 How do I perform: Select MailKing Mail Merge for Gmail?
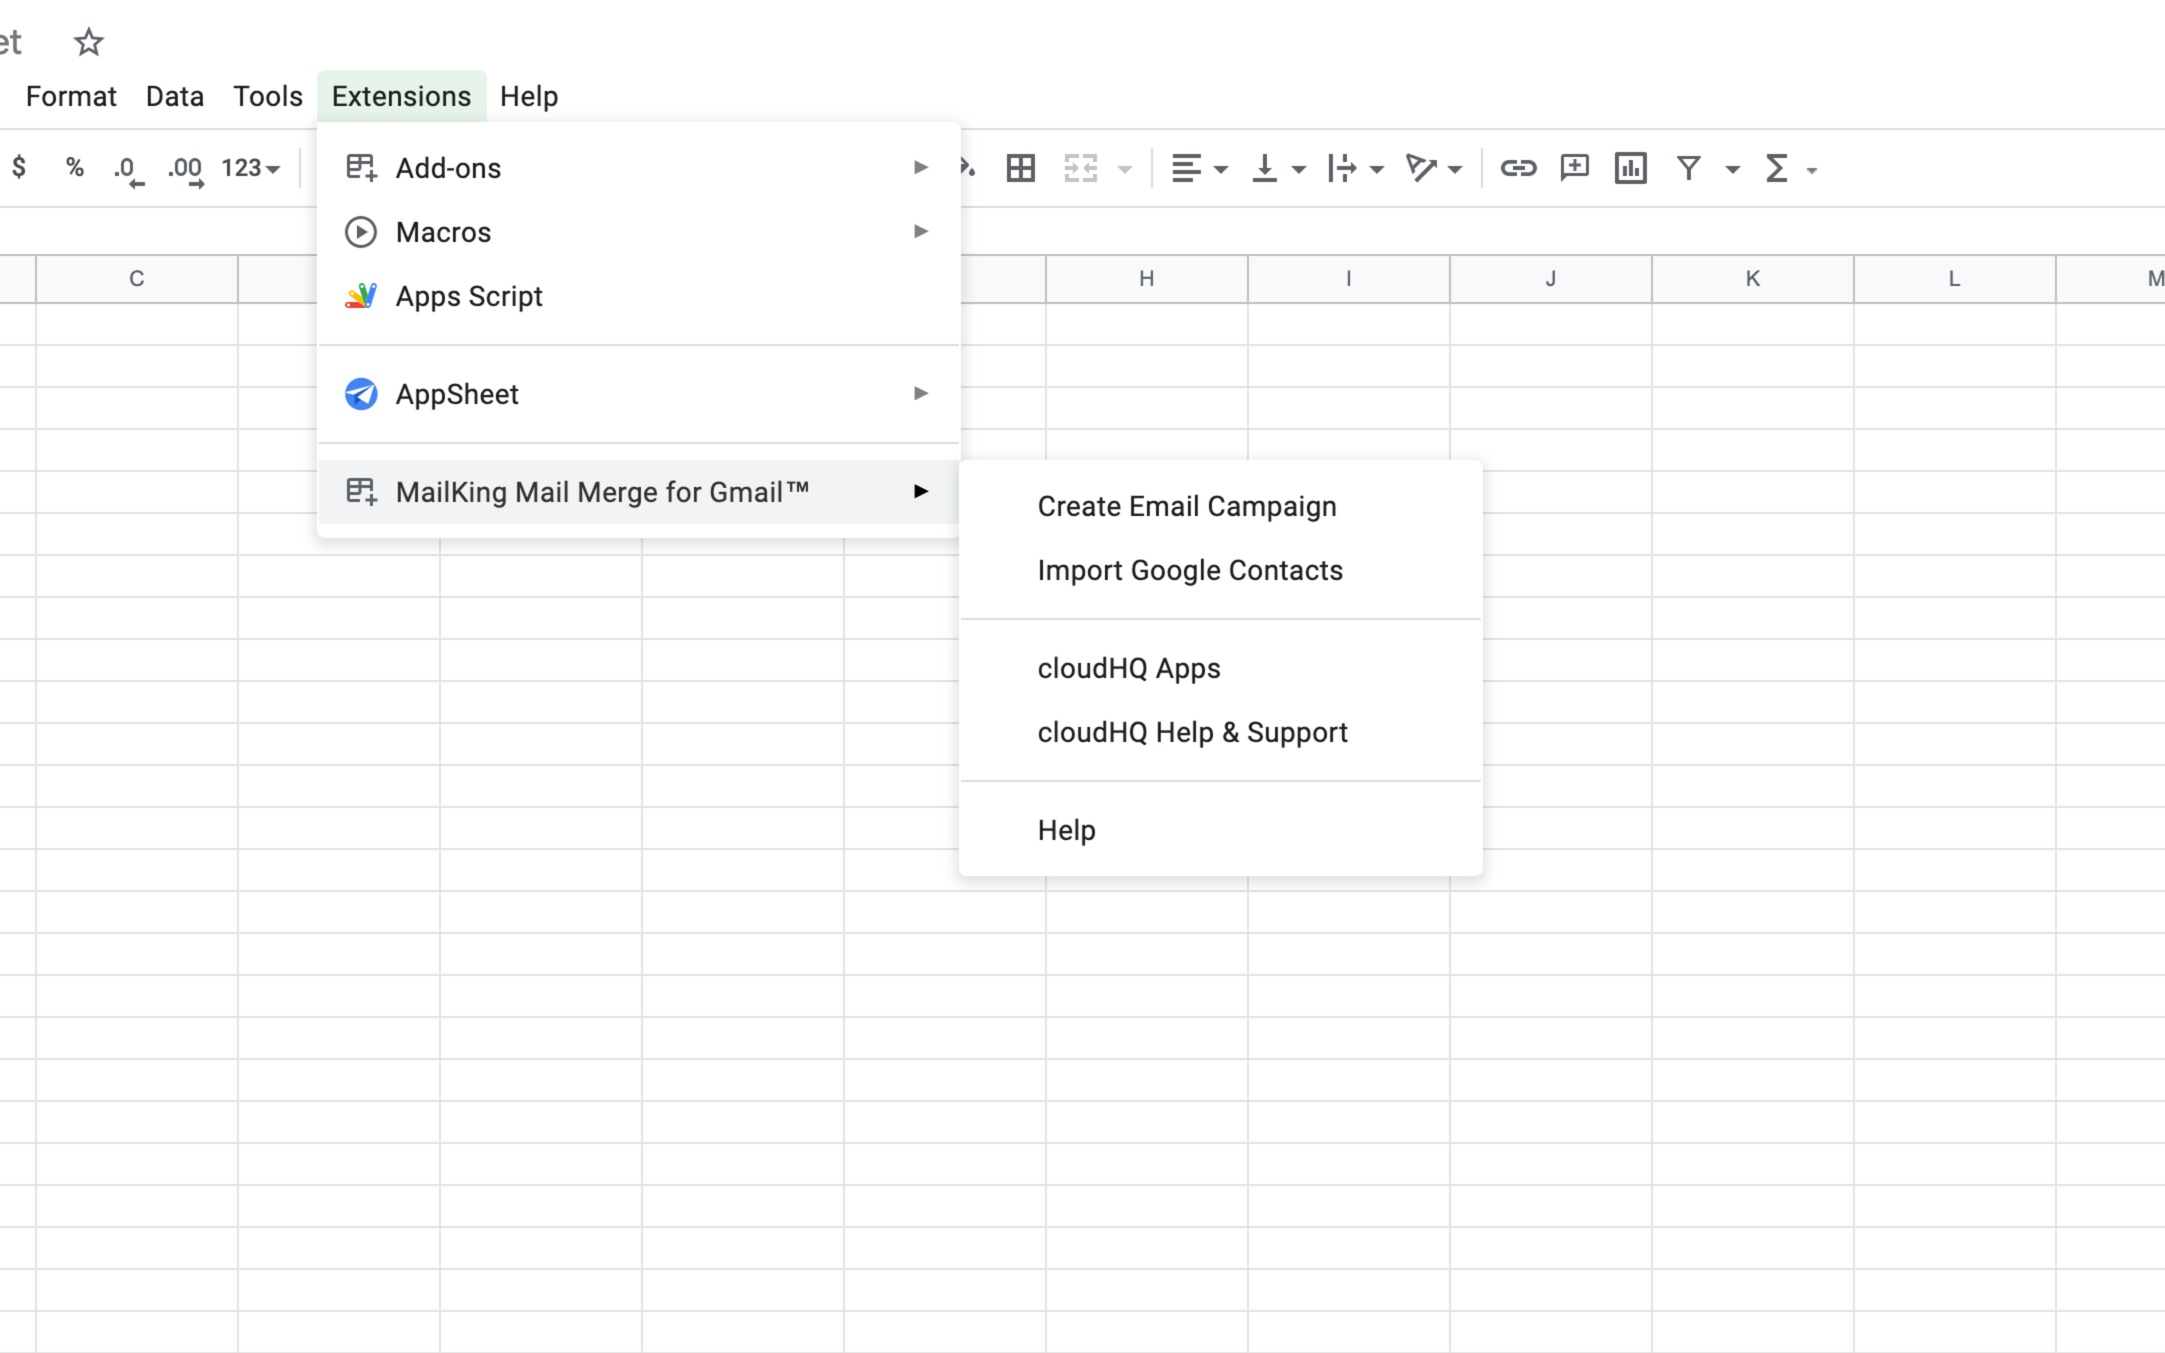(x=638, y=492)
